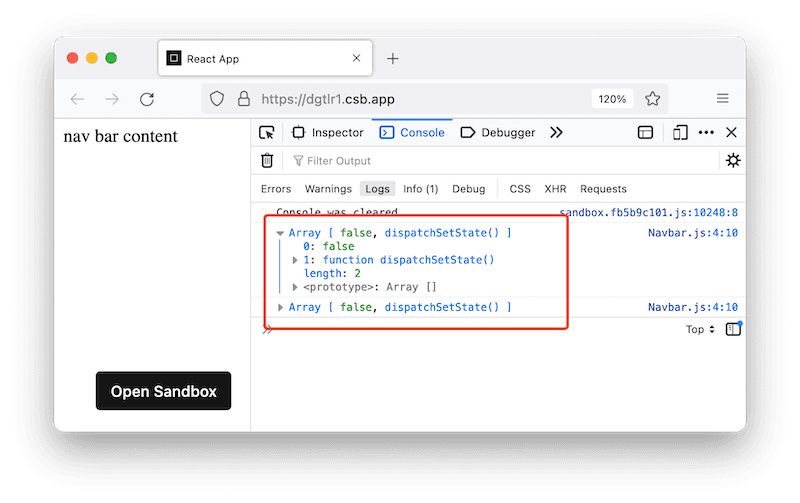Toggle Responsive Design Mode icon
Screen dimensions: 800x503
[680, 132]
